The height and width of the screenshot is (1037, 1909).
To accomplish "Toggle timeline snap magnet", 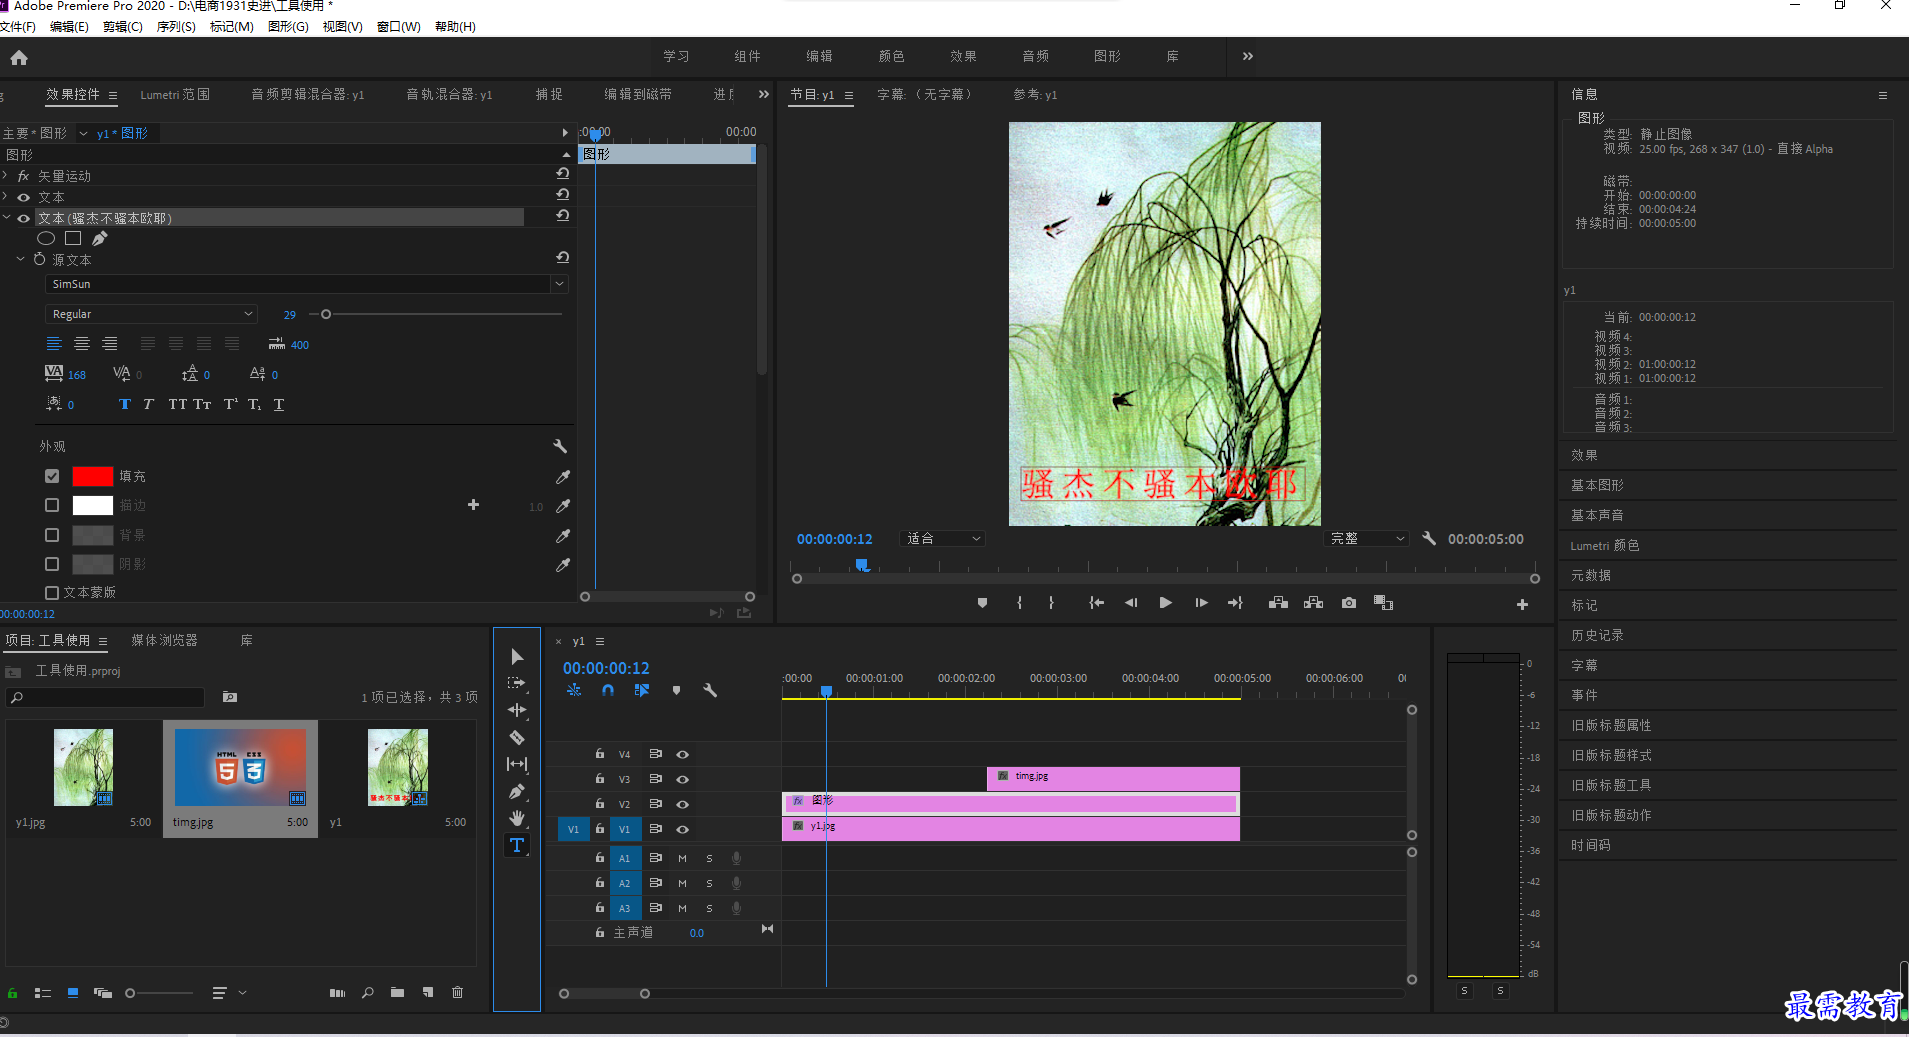I will tap(608, 690).
